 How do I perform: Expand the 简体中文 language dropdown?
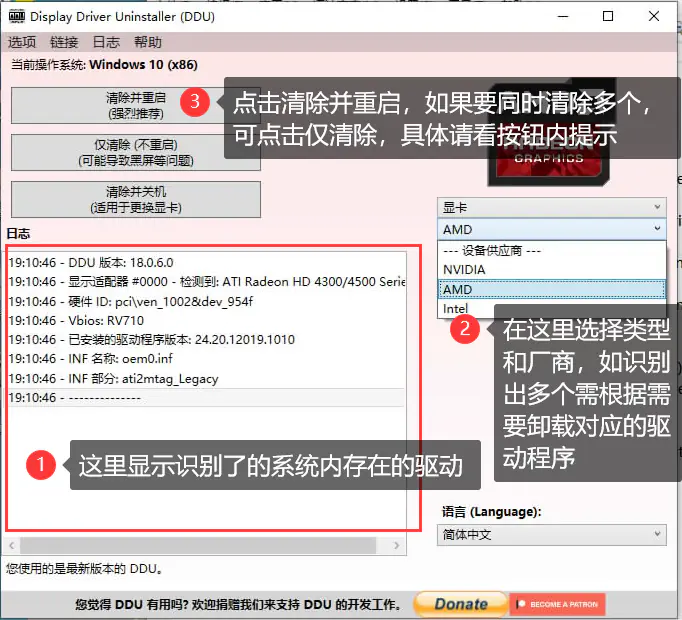point(551,535)
